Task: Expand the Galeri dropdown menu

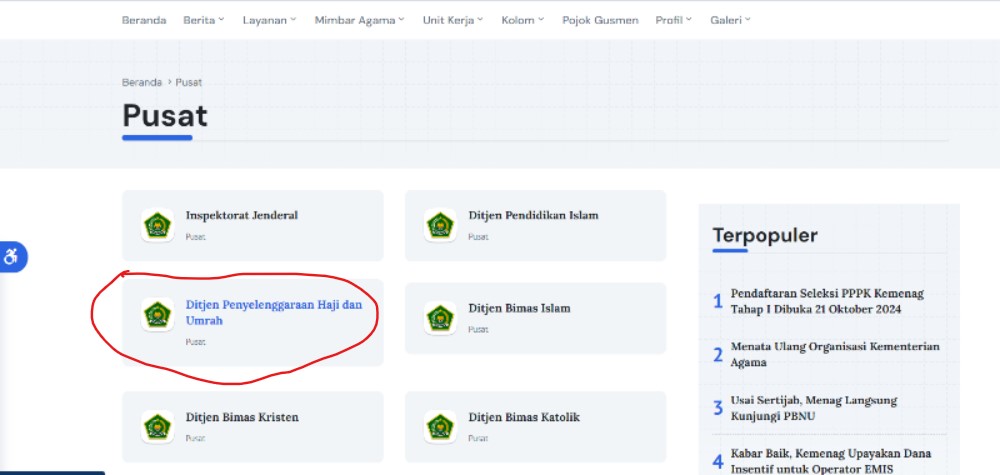Action: (730, 20)
